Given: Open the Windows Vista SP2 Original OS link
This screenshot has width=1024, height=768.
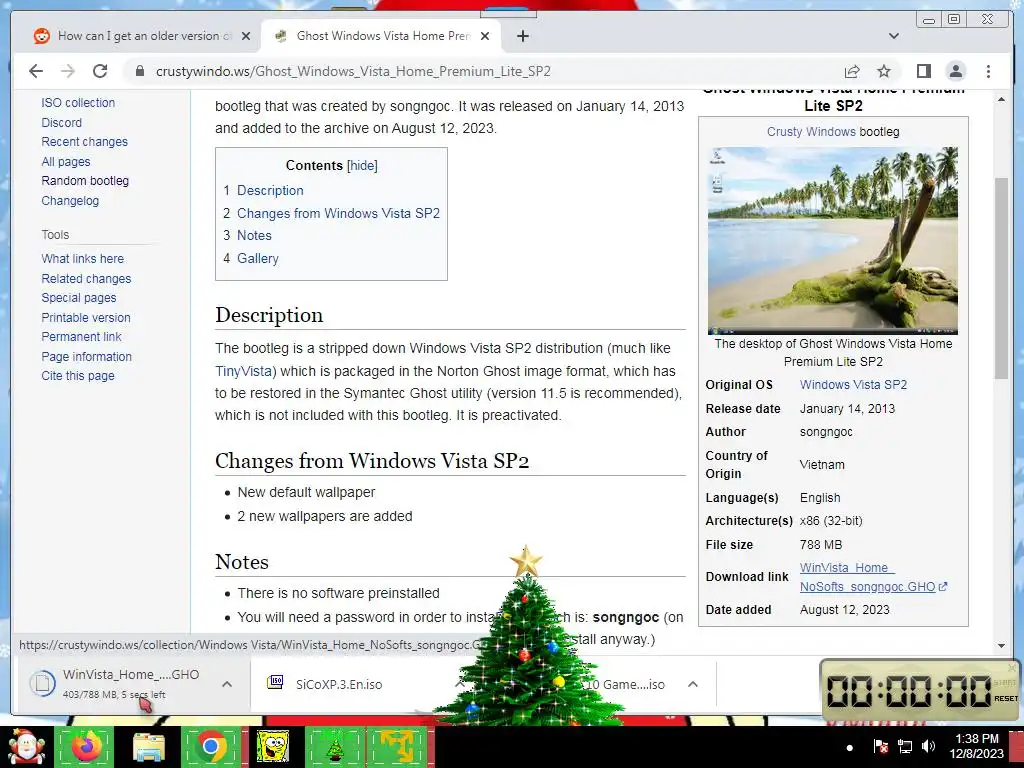Looking at the screenshot, I should pyautogui.click(x=853, y=385).
